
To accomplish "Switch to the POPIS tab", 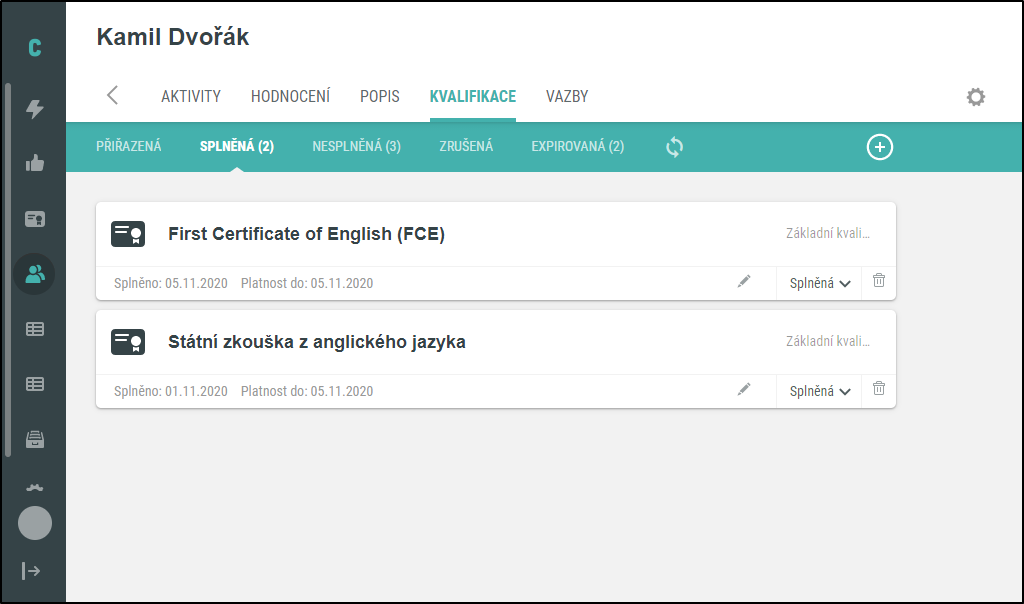I will coord(379,97).
